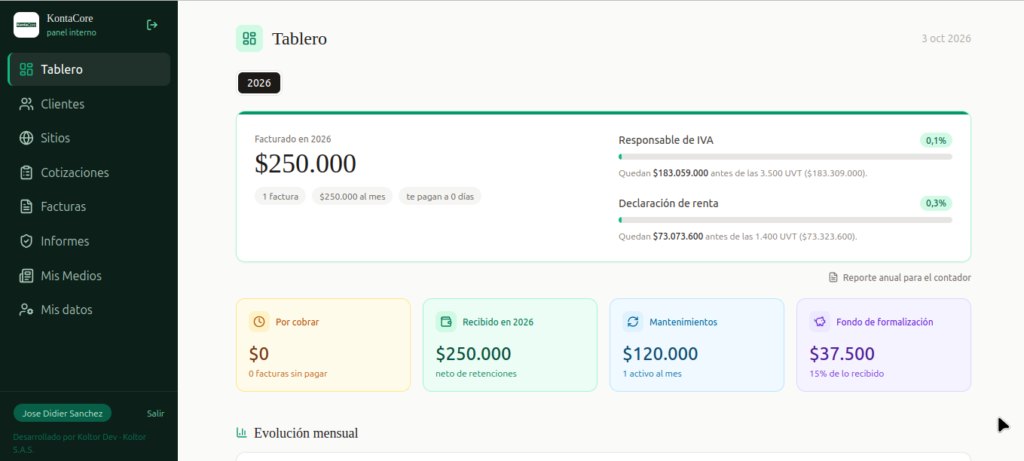
Task: Click the '3 oct 2026' date
Action: point(946,39)
